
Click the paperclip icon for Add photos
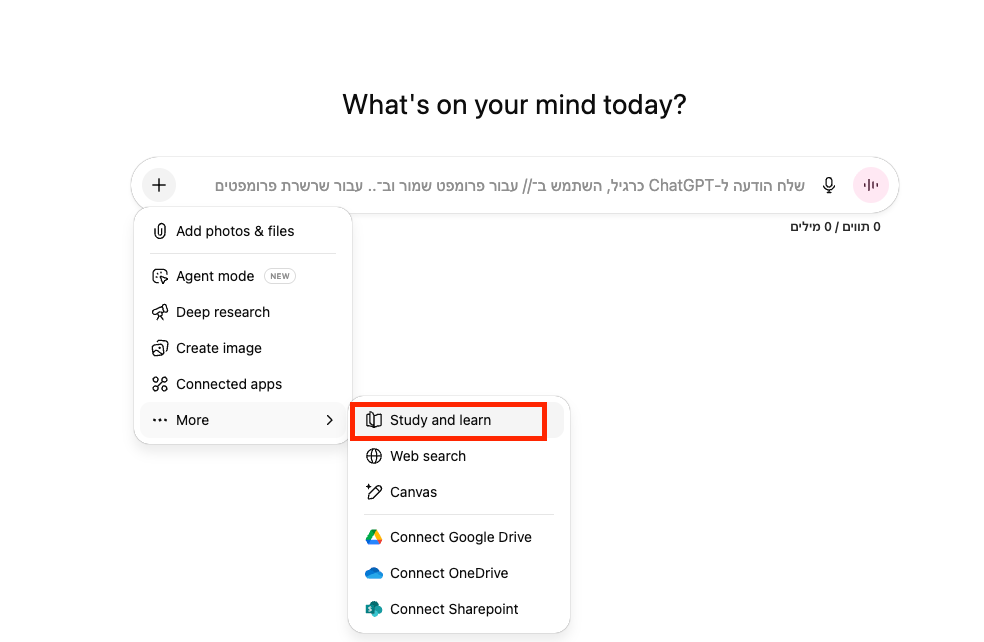point(160,231)
